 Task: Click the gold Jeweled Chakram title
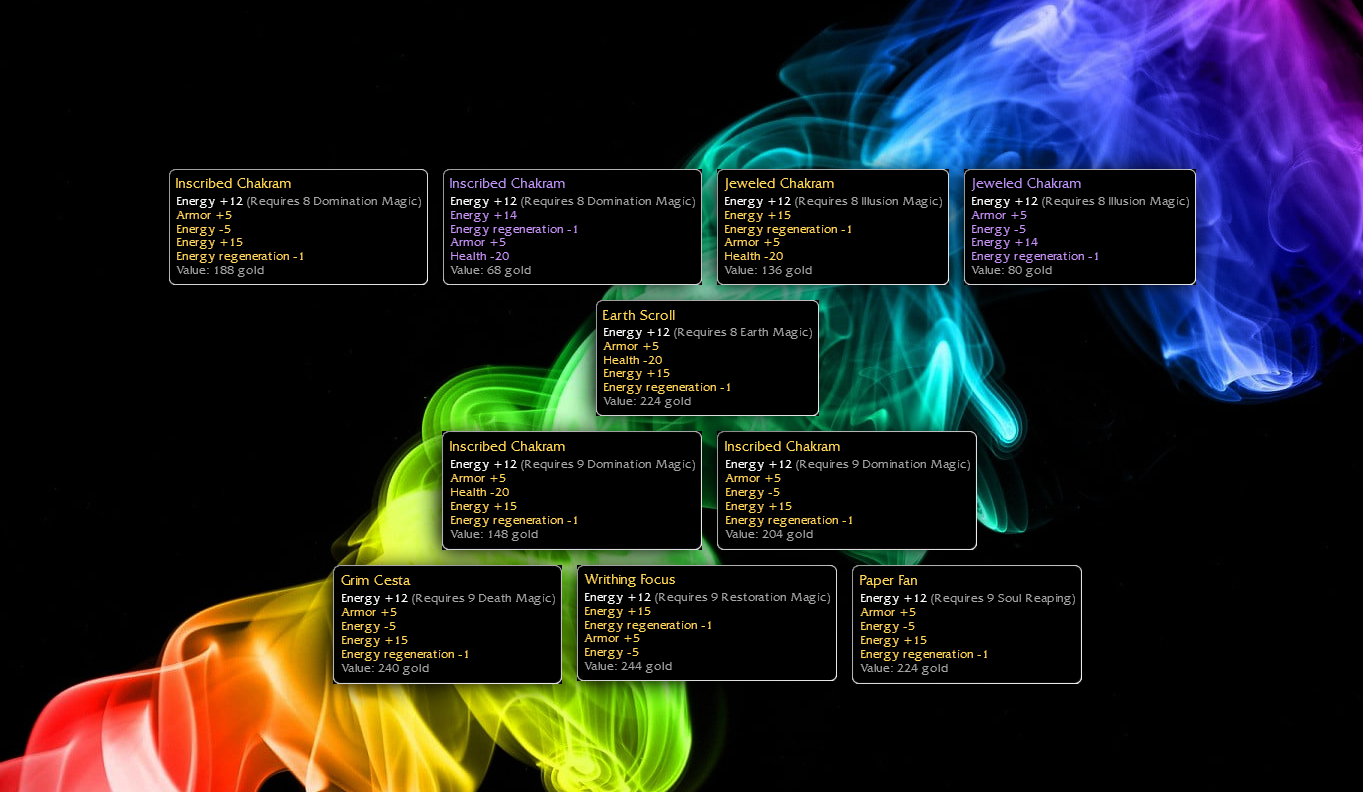point(779,183)
